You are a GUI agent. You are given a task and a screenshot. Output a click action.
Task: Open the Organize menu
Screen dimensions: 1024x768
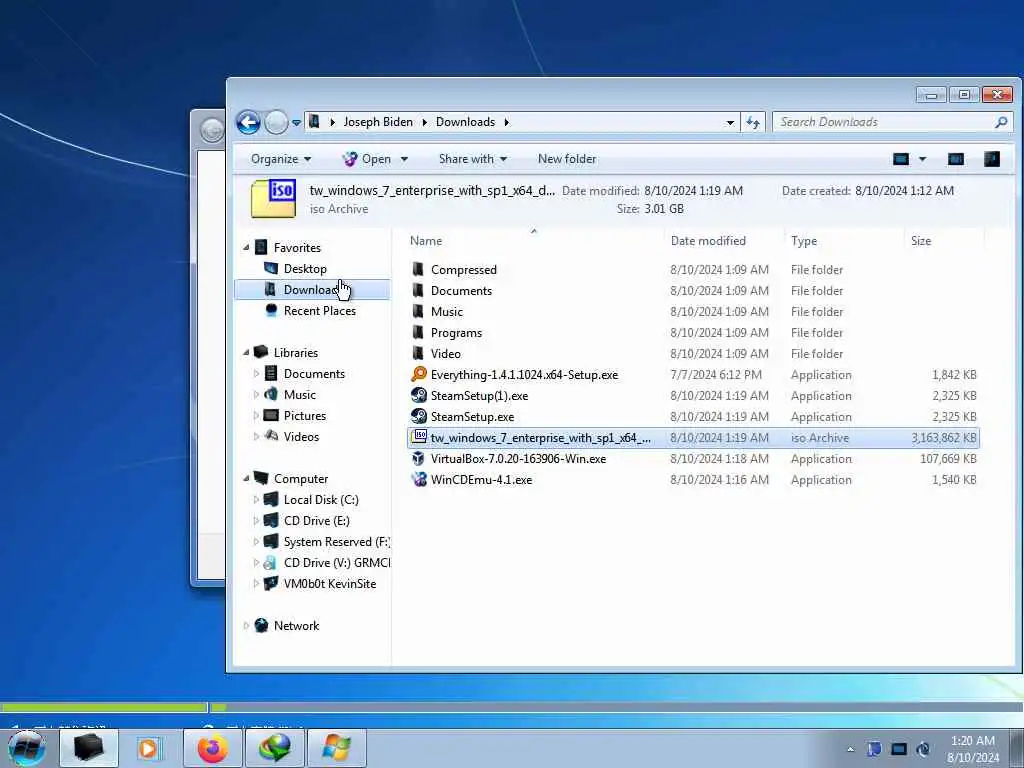pos(281,159)
